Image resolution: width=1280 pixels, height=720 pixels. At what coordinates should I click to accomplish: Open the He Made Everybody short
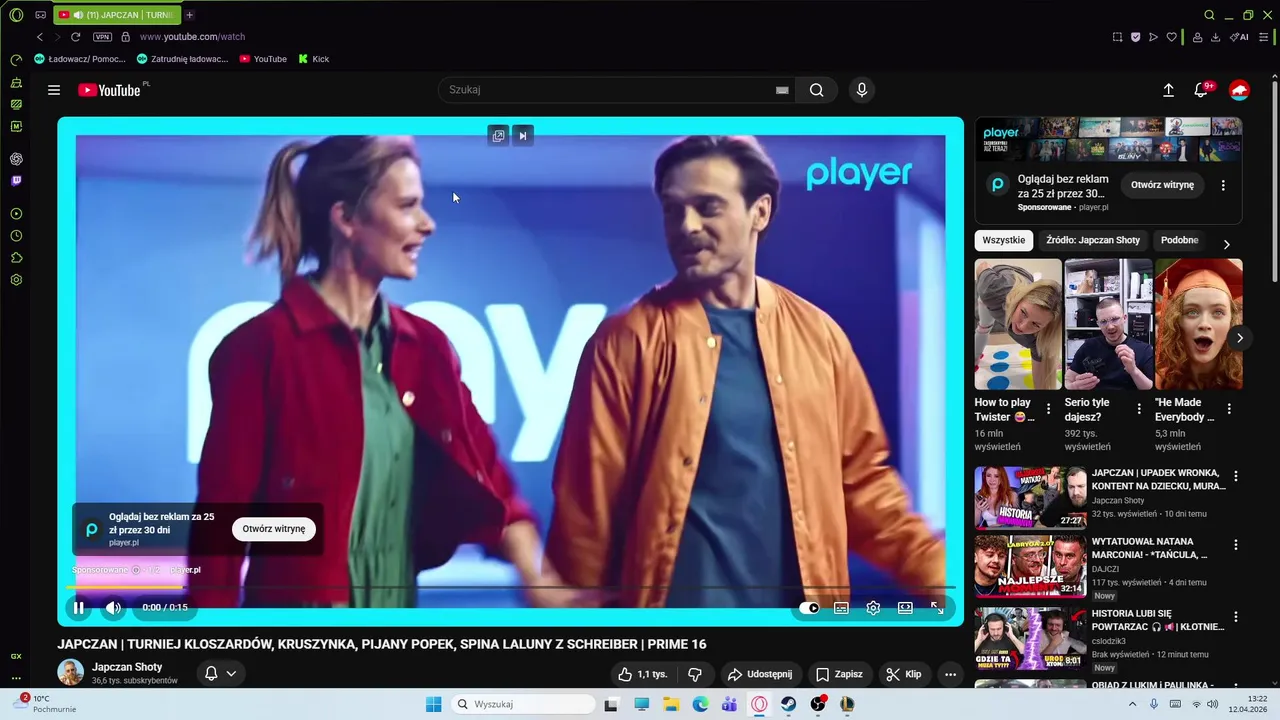[1199, 324]
